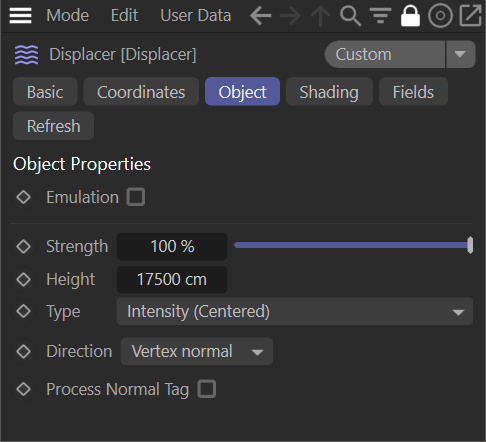Click the filter icon
Viewport: 486px width, 442px height.
click(380, 16)
